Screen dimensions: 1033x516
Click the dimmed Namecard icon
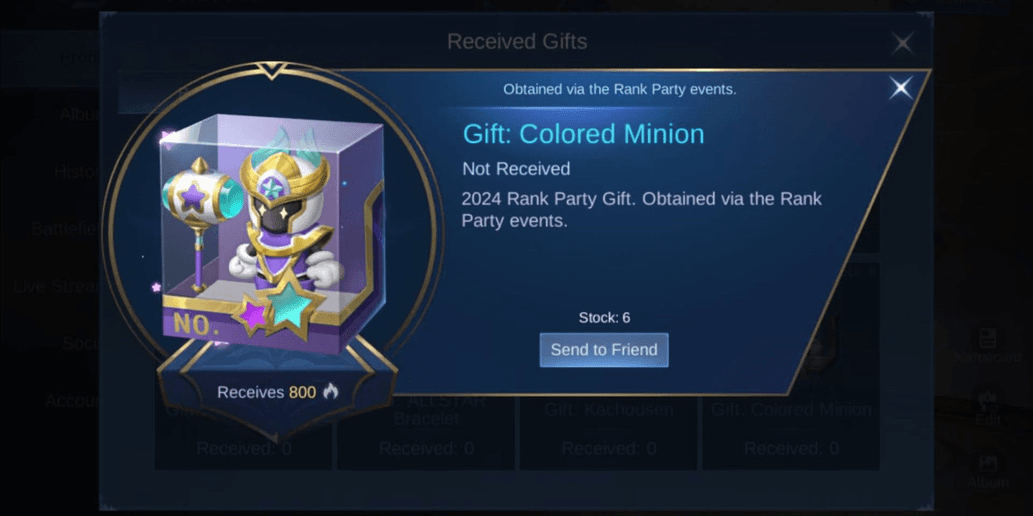(x=988, y=345)
